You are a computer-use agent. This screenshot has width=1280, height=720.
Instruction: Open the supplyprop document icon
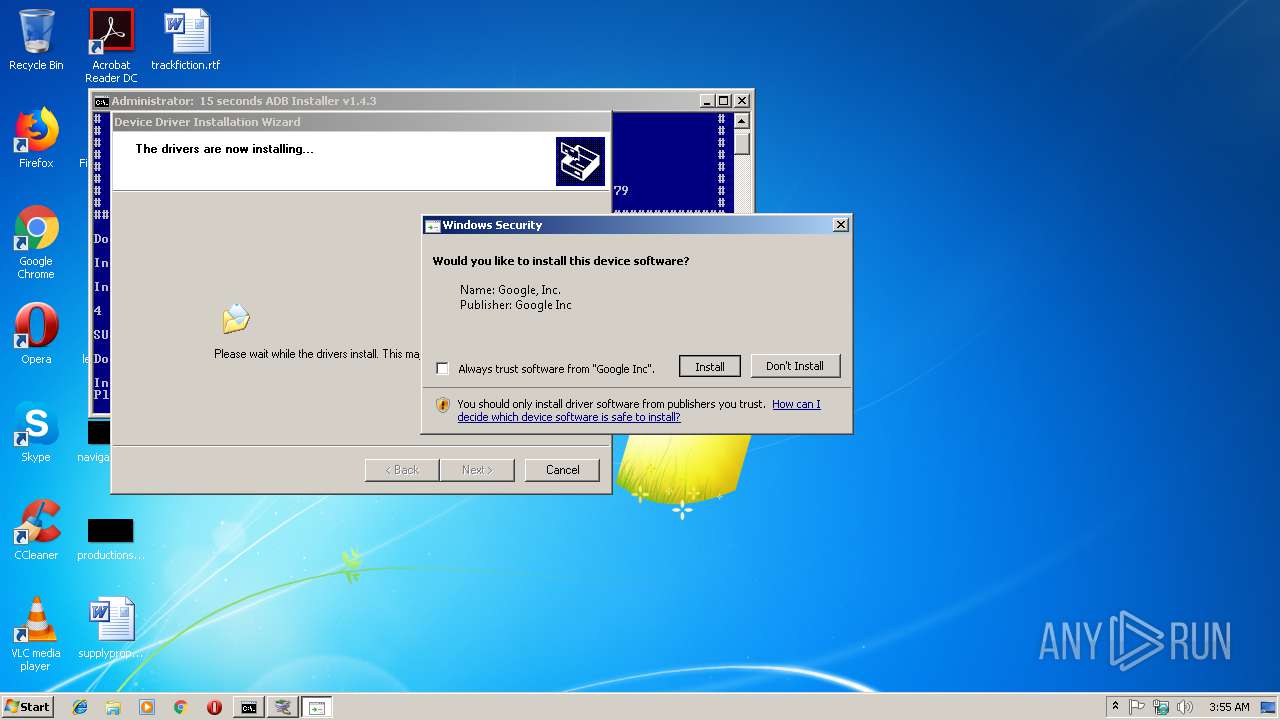tap(111, 628)
